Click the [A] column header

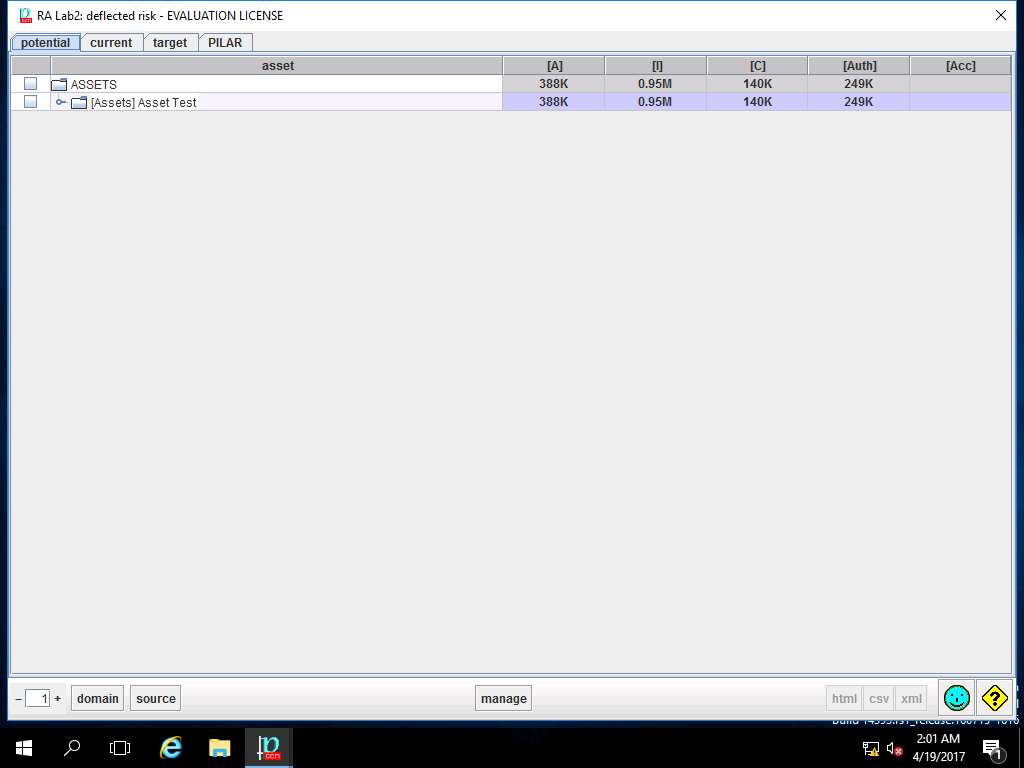tap(554, 65)
